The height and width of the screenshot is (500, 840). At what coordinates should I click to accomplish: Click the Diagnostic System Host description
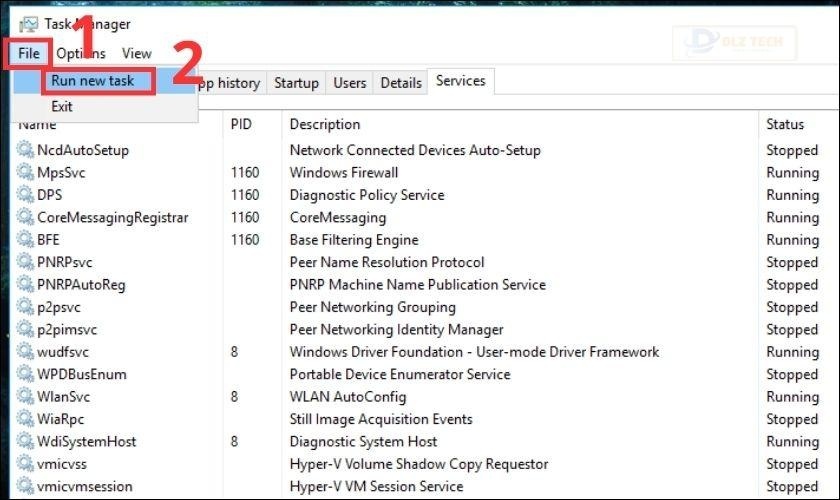coord(363,442)
